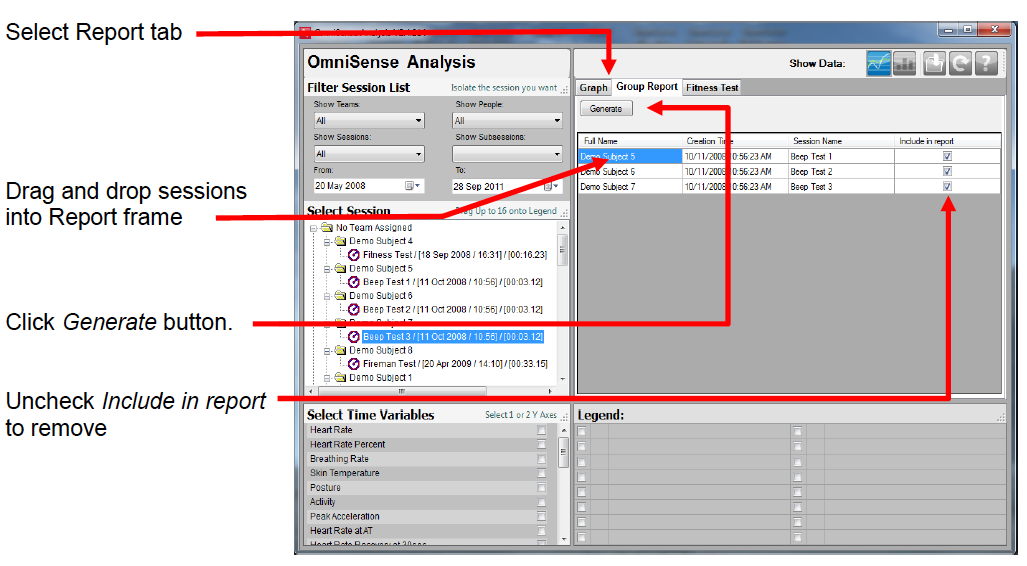
Task: Click the time variables list scrollbar thumb
Action: tap(562, 452)
